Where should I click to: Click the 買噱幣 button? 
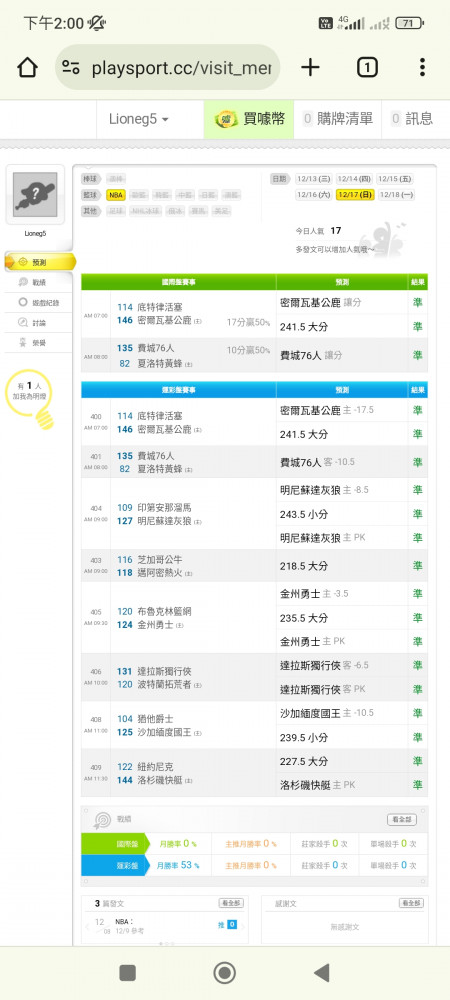click(x=249, y=119)
